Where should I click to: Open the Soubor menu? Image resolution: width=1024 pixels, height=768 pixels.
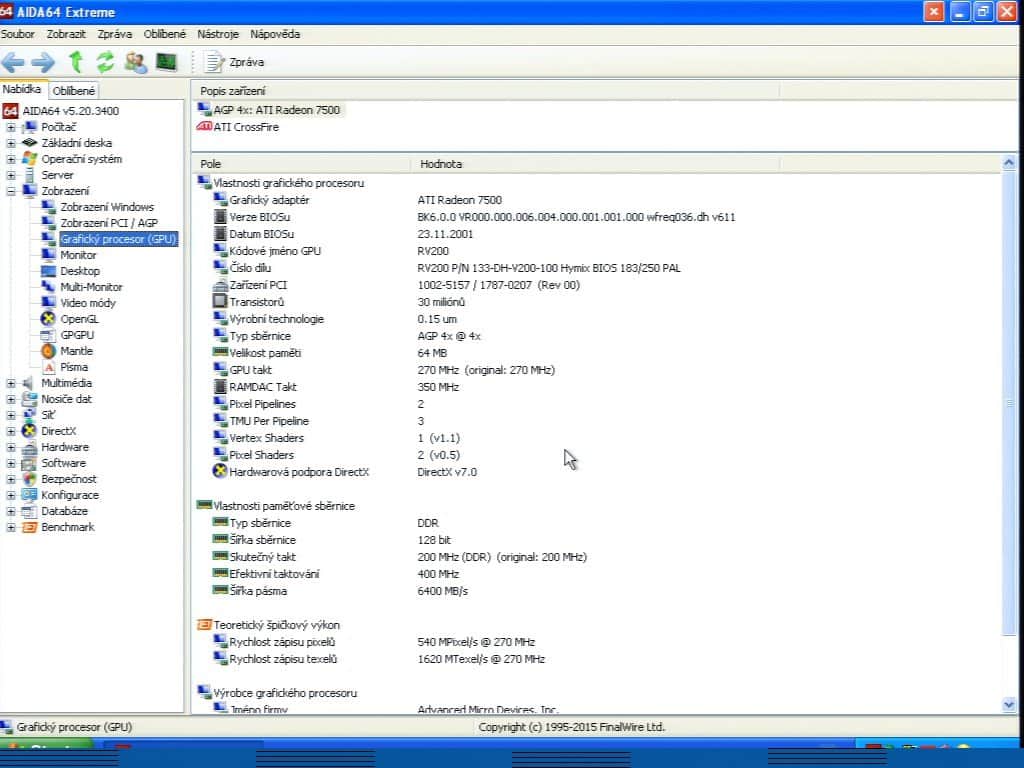[18, 34]
